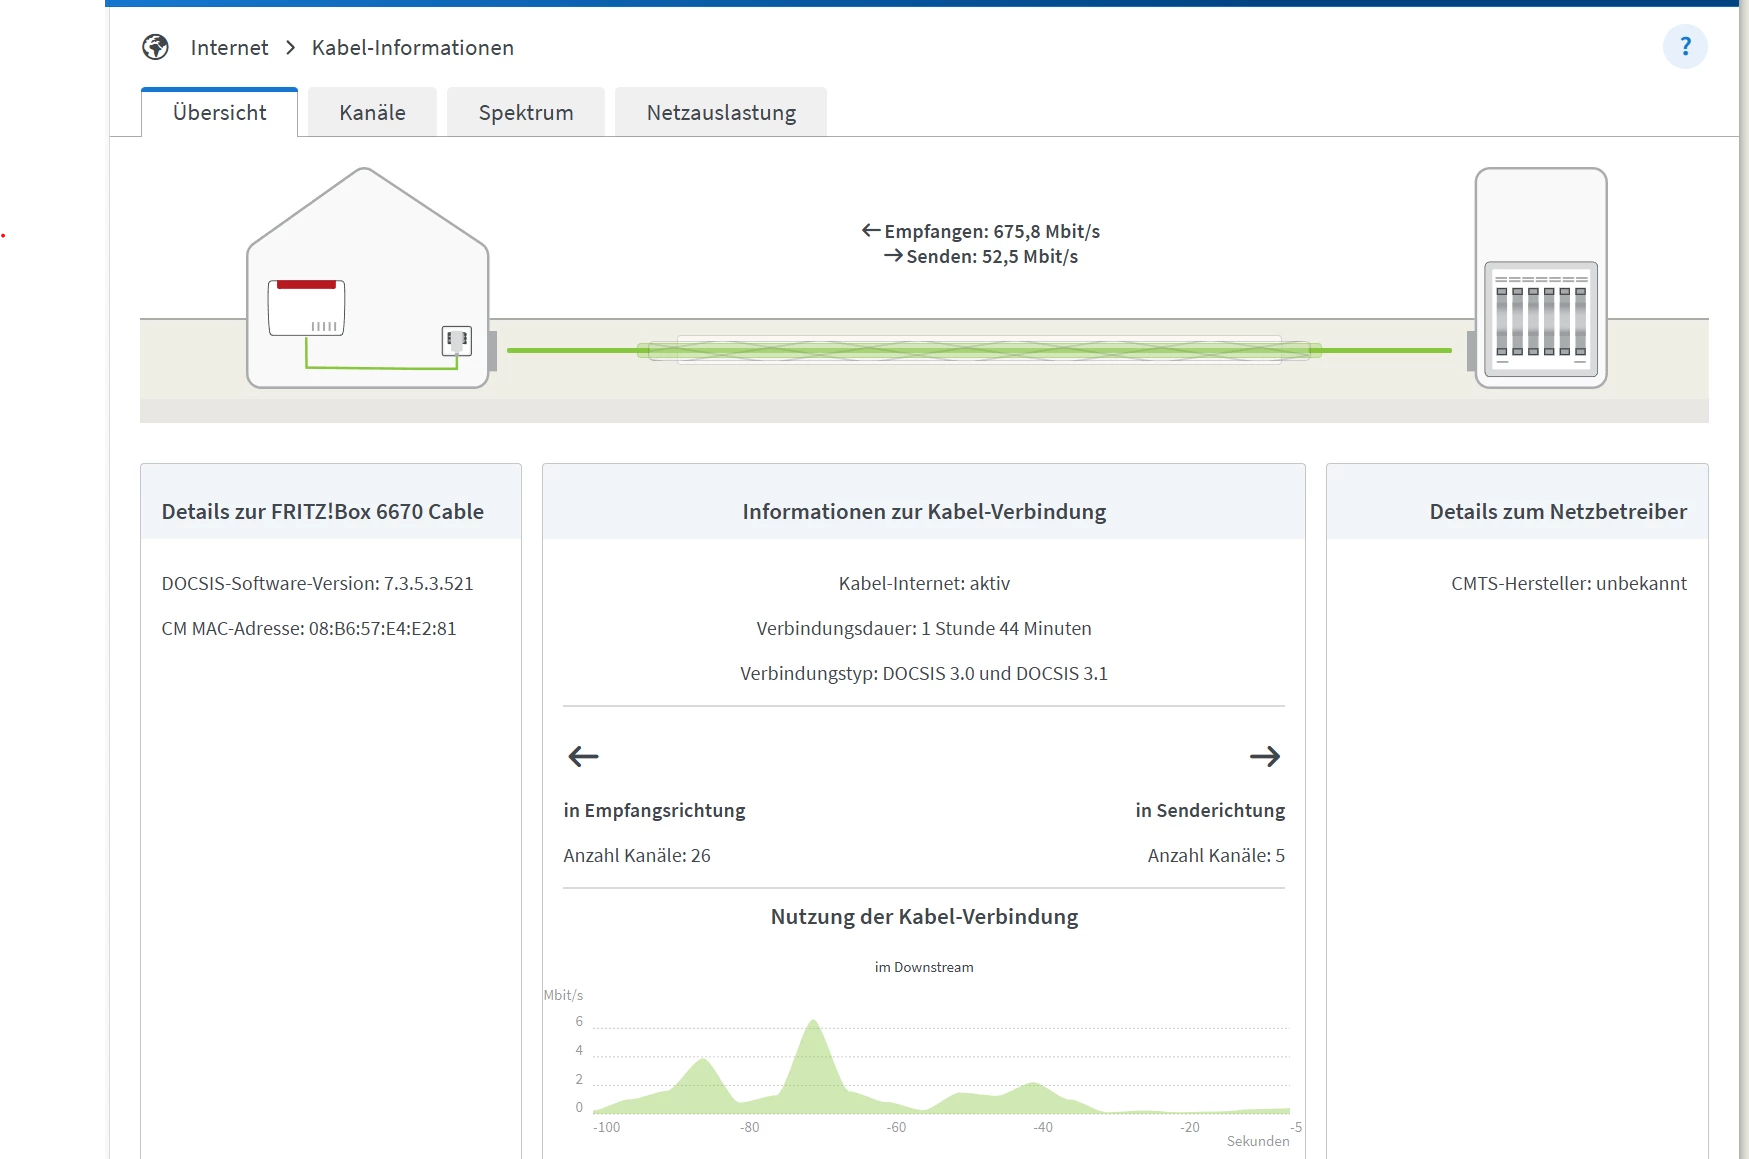The width and height of the screenshot is (1749, 1159).
Task: Click the CM MAC-Adresse line
Action: click(309, 628)
